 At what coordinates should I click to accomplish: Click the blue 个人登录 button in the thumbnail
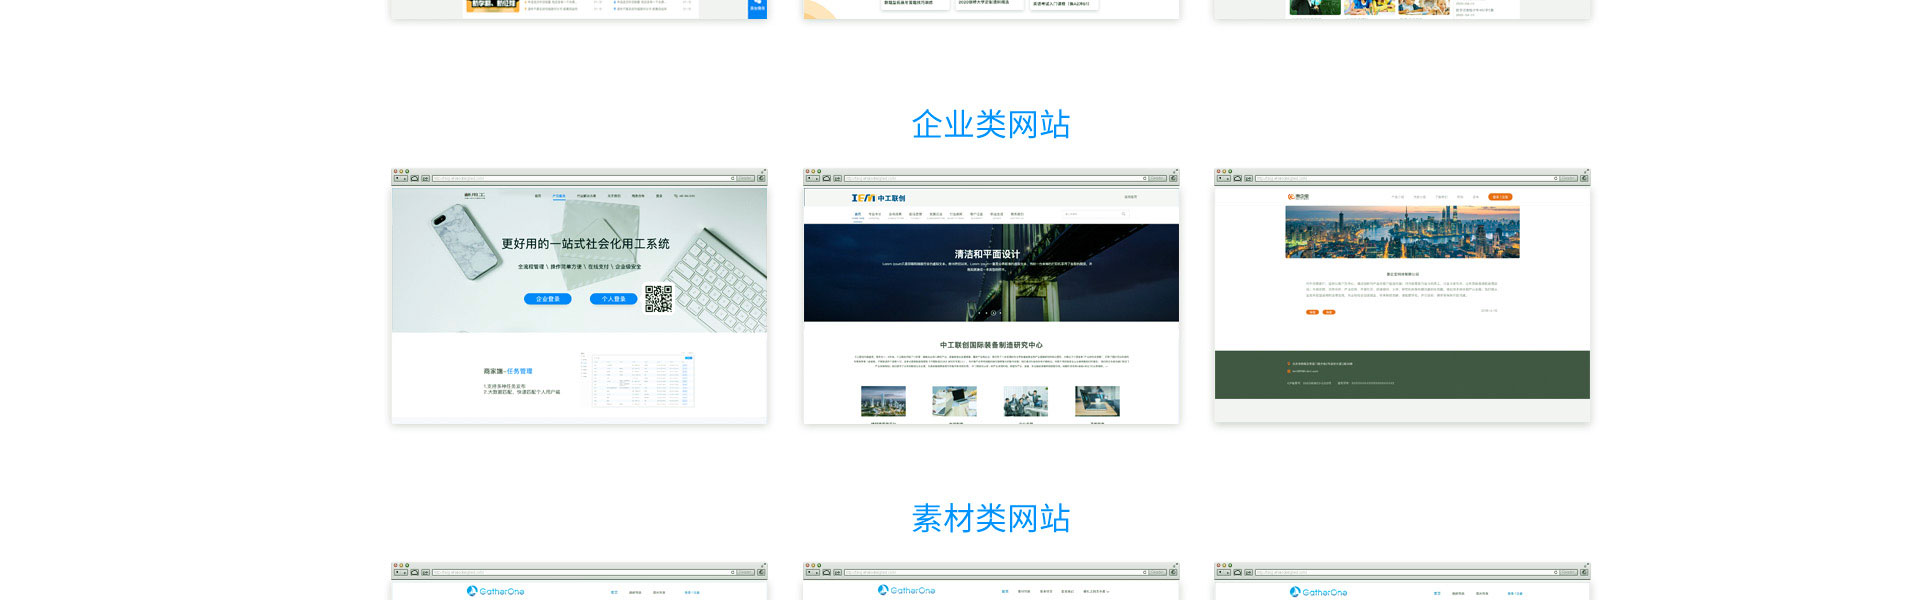[613, 299]
